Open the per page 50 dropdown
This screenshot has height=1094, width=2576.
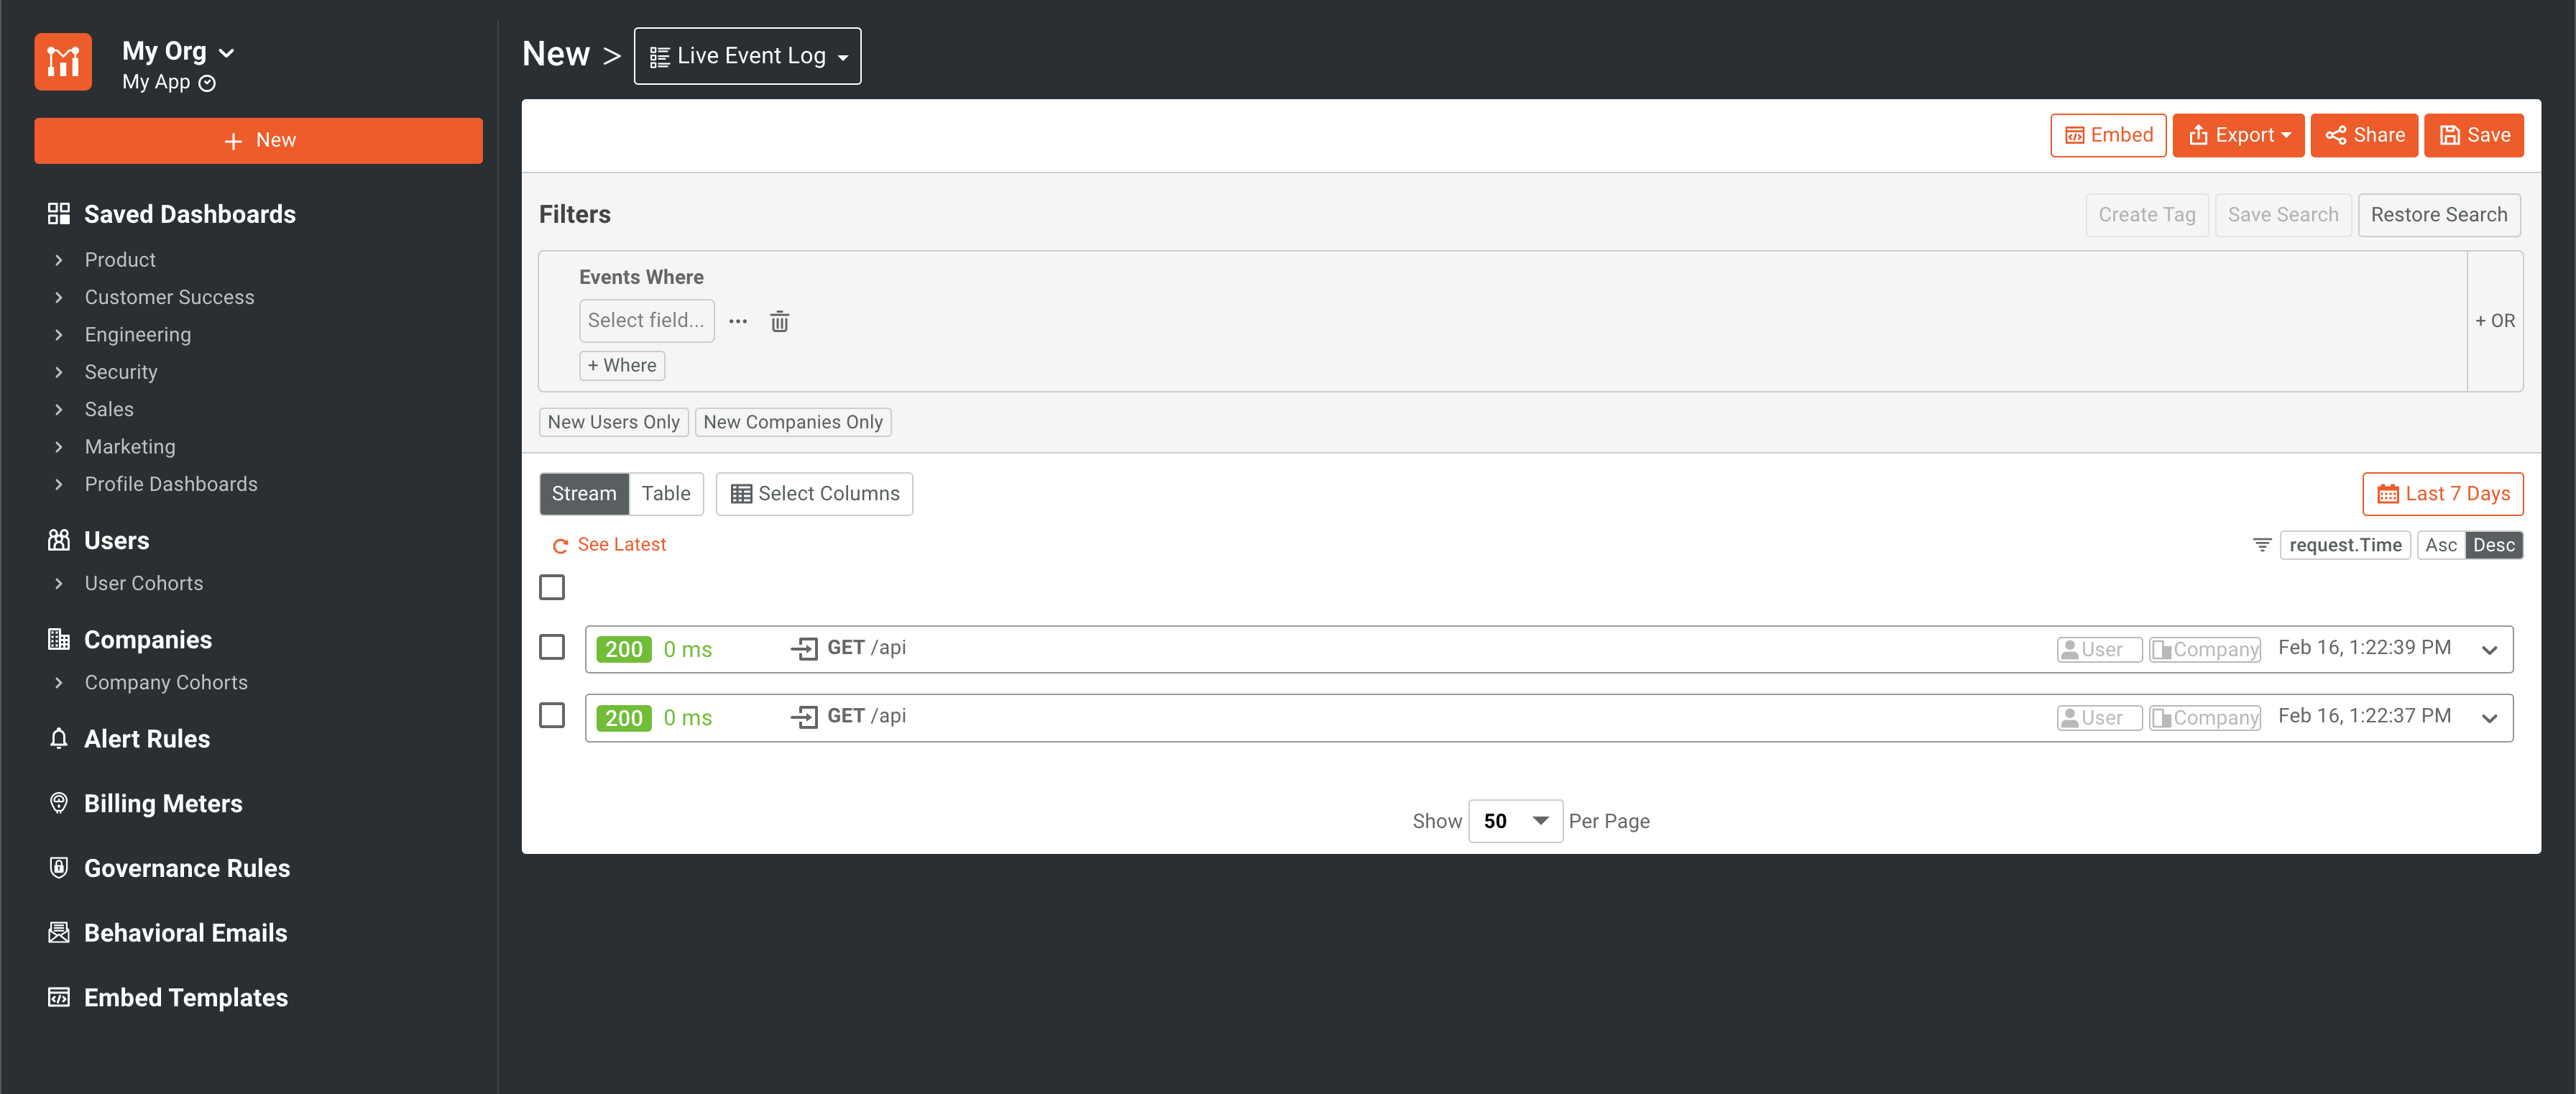point(1514,821)
